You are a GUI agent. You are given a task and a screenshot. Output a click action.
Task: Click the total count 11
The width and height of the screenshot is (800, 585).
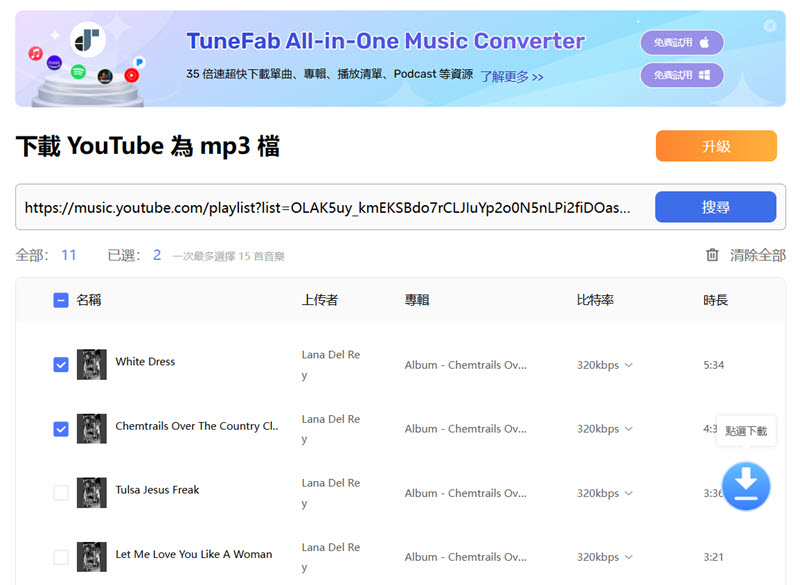69,255
